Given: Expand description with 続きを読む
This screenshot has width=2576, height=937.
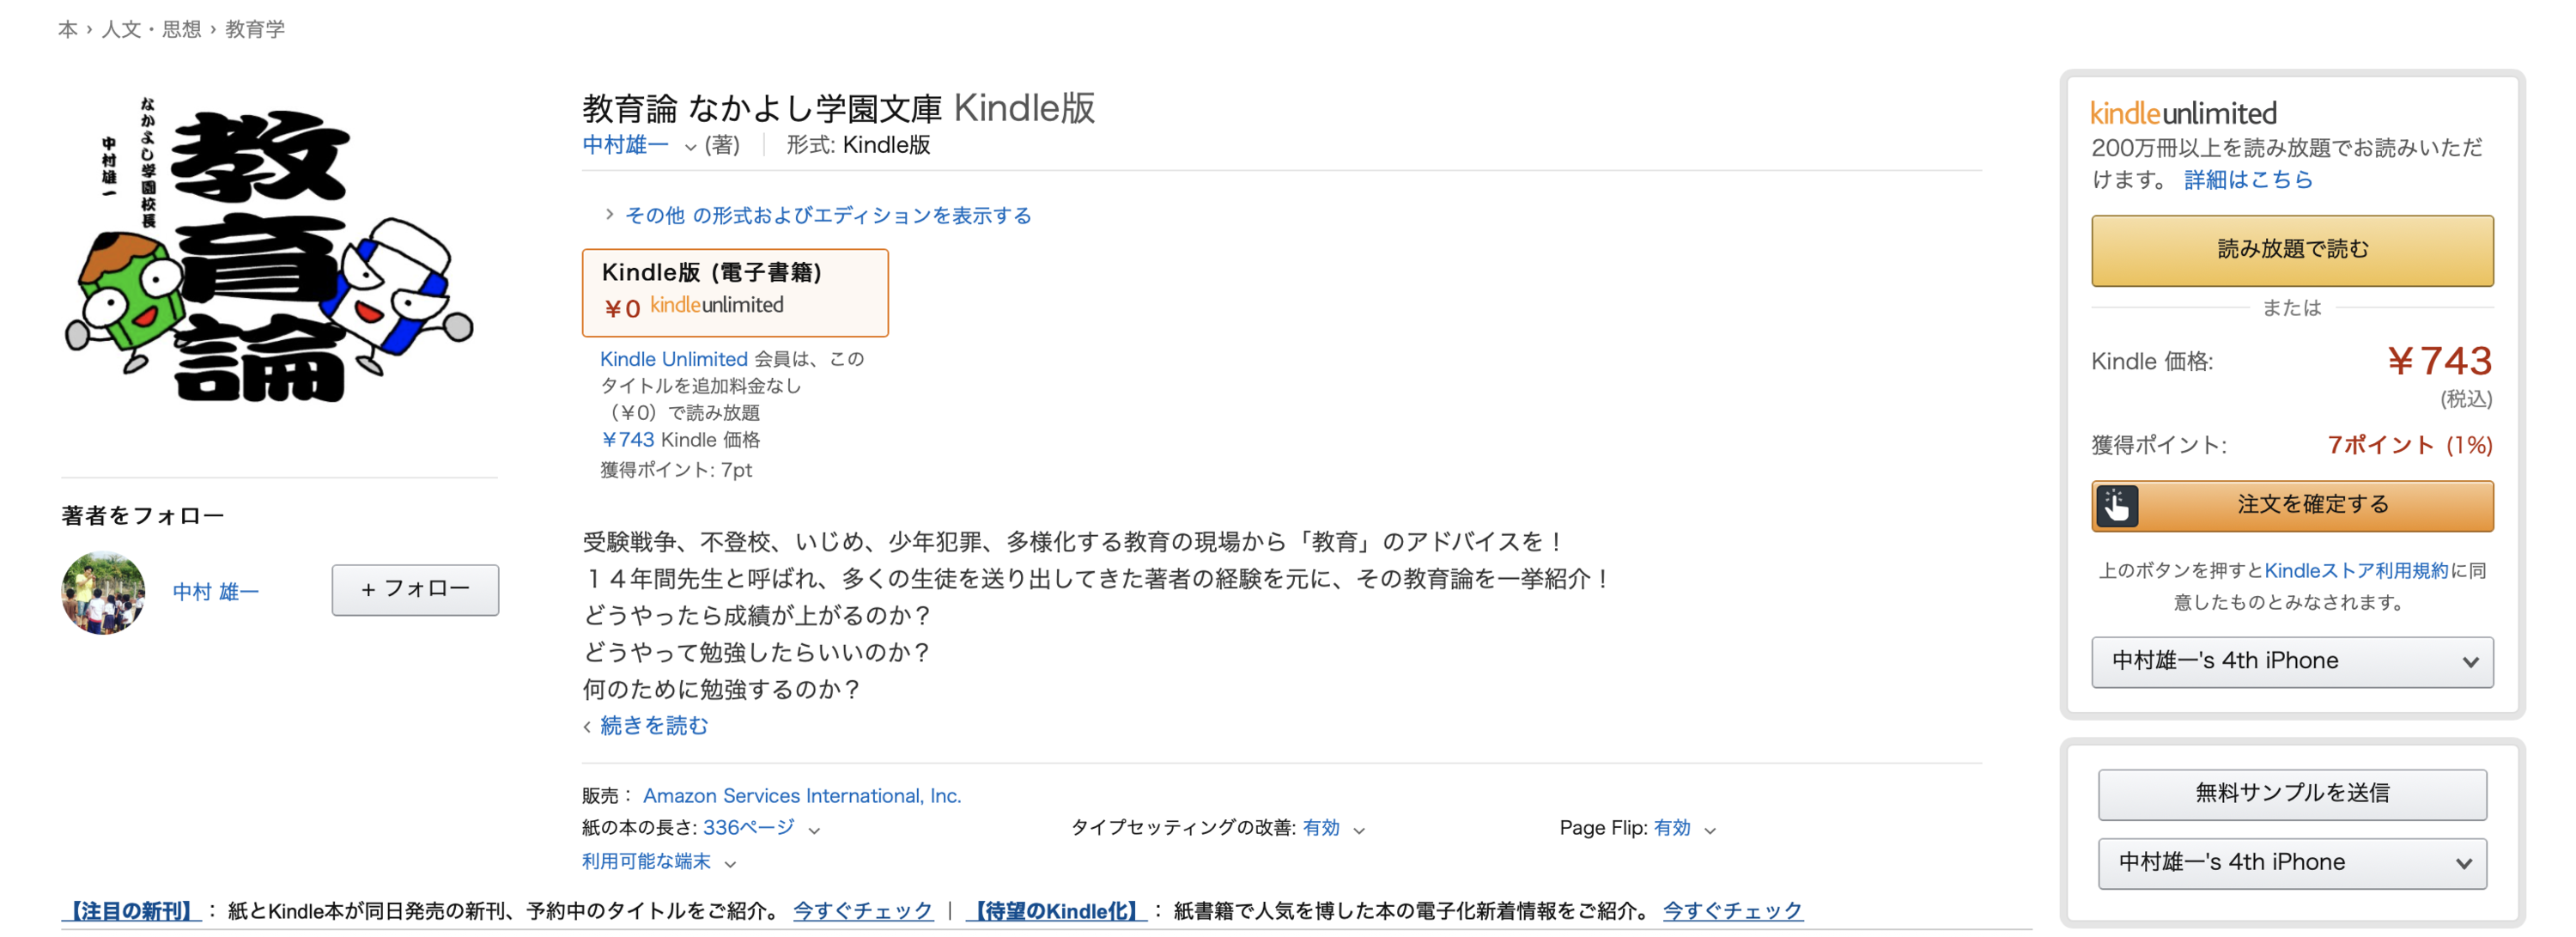Looking at the screenshot, I should click(653, 725).
